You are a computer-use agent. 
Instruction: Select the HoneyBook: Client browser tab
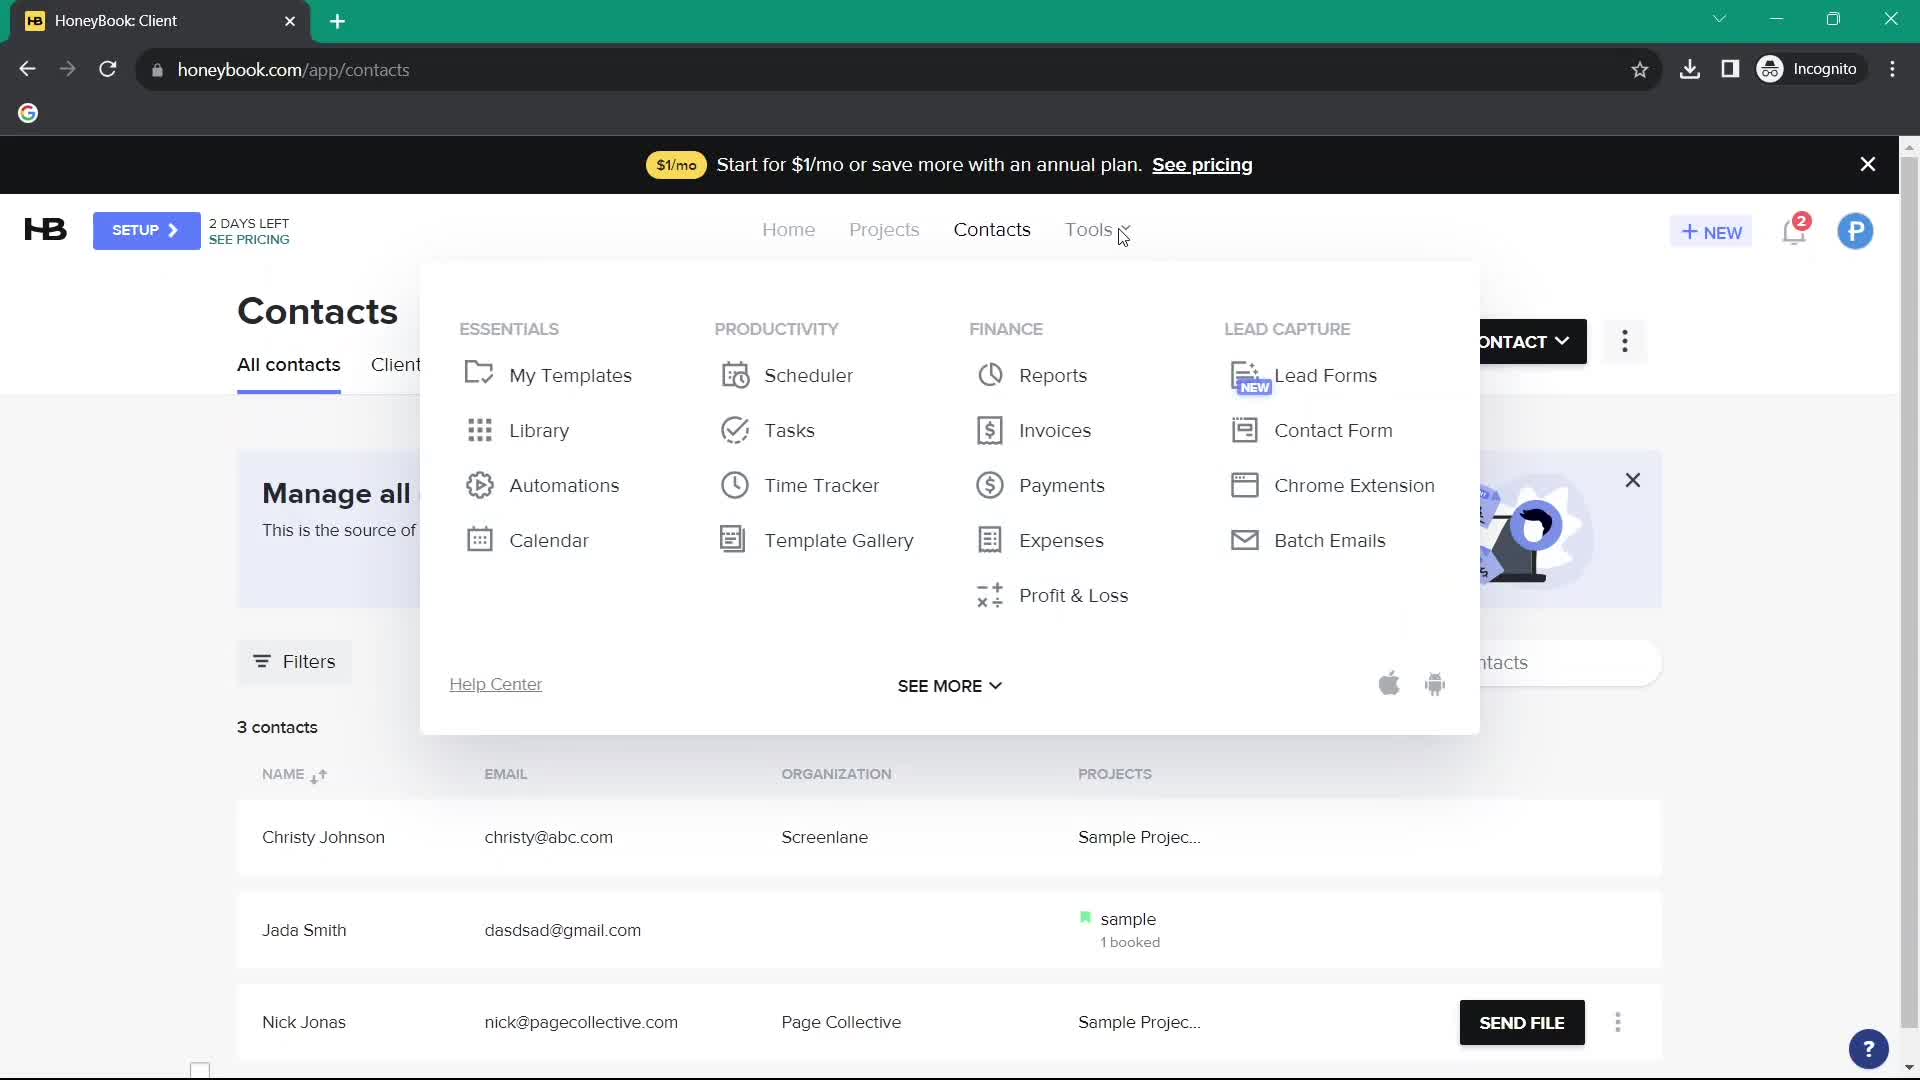160,21
